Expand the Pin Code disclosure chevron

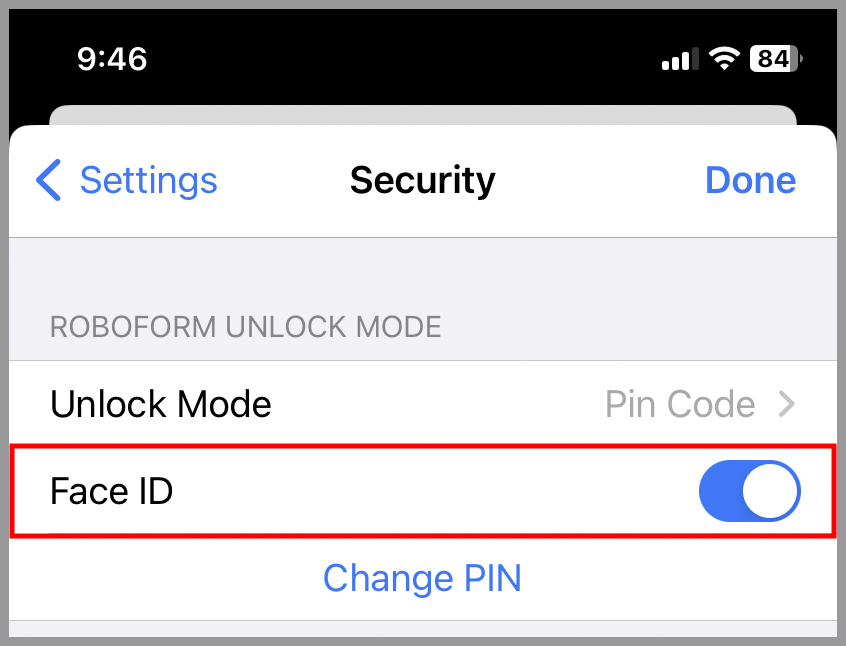(787, 404)
